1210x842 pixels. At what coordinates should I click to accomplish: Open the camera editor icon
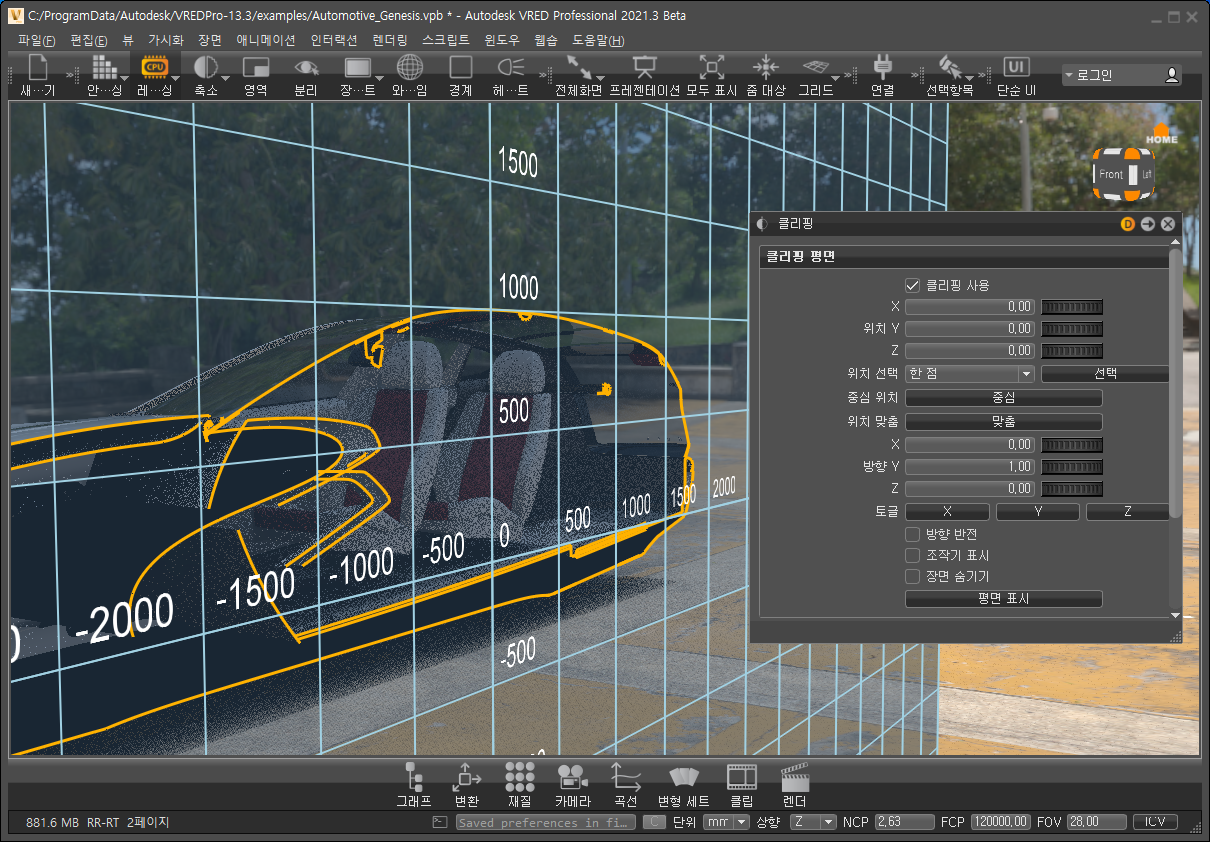[x=572, y=777]
